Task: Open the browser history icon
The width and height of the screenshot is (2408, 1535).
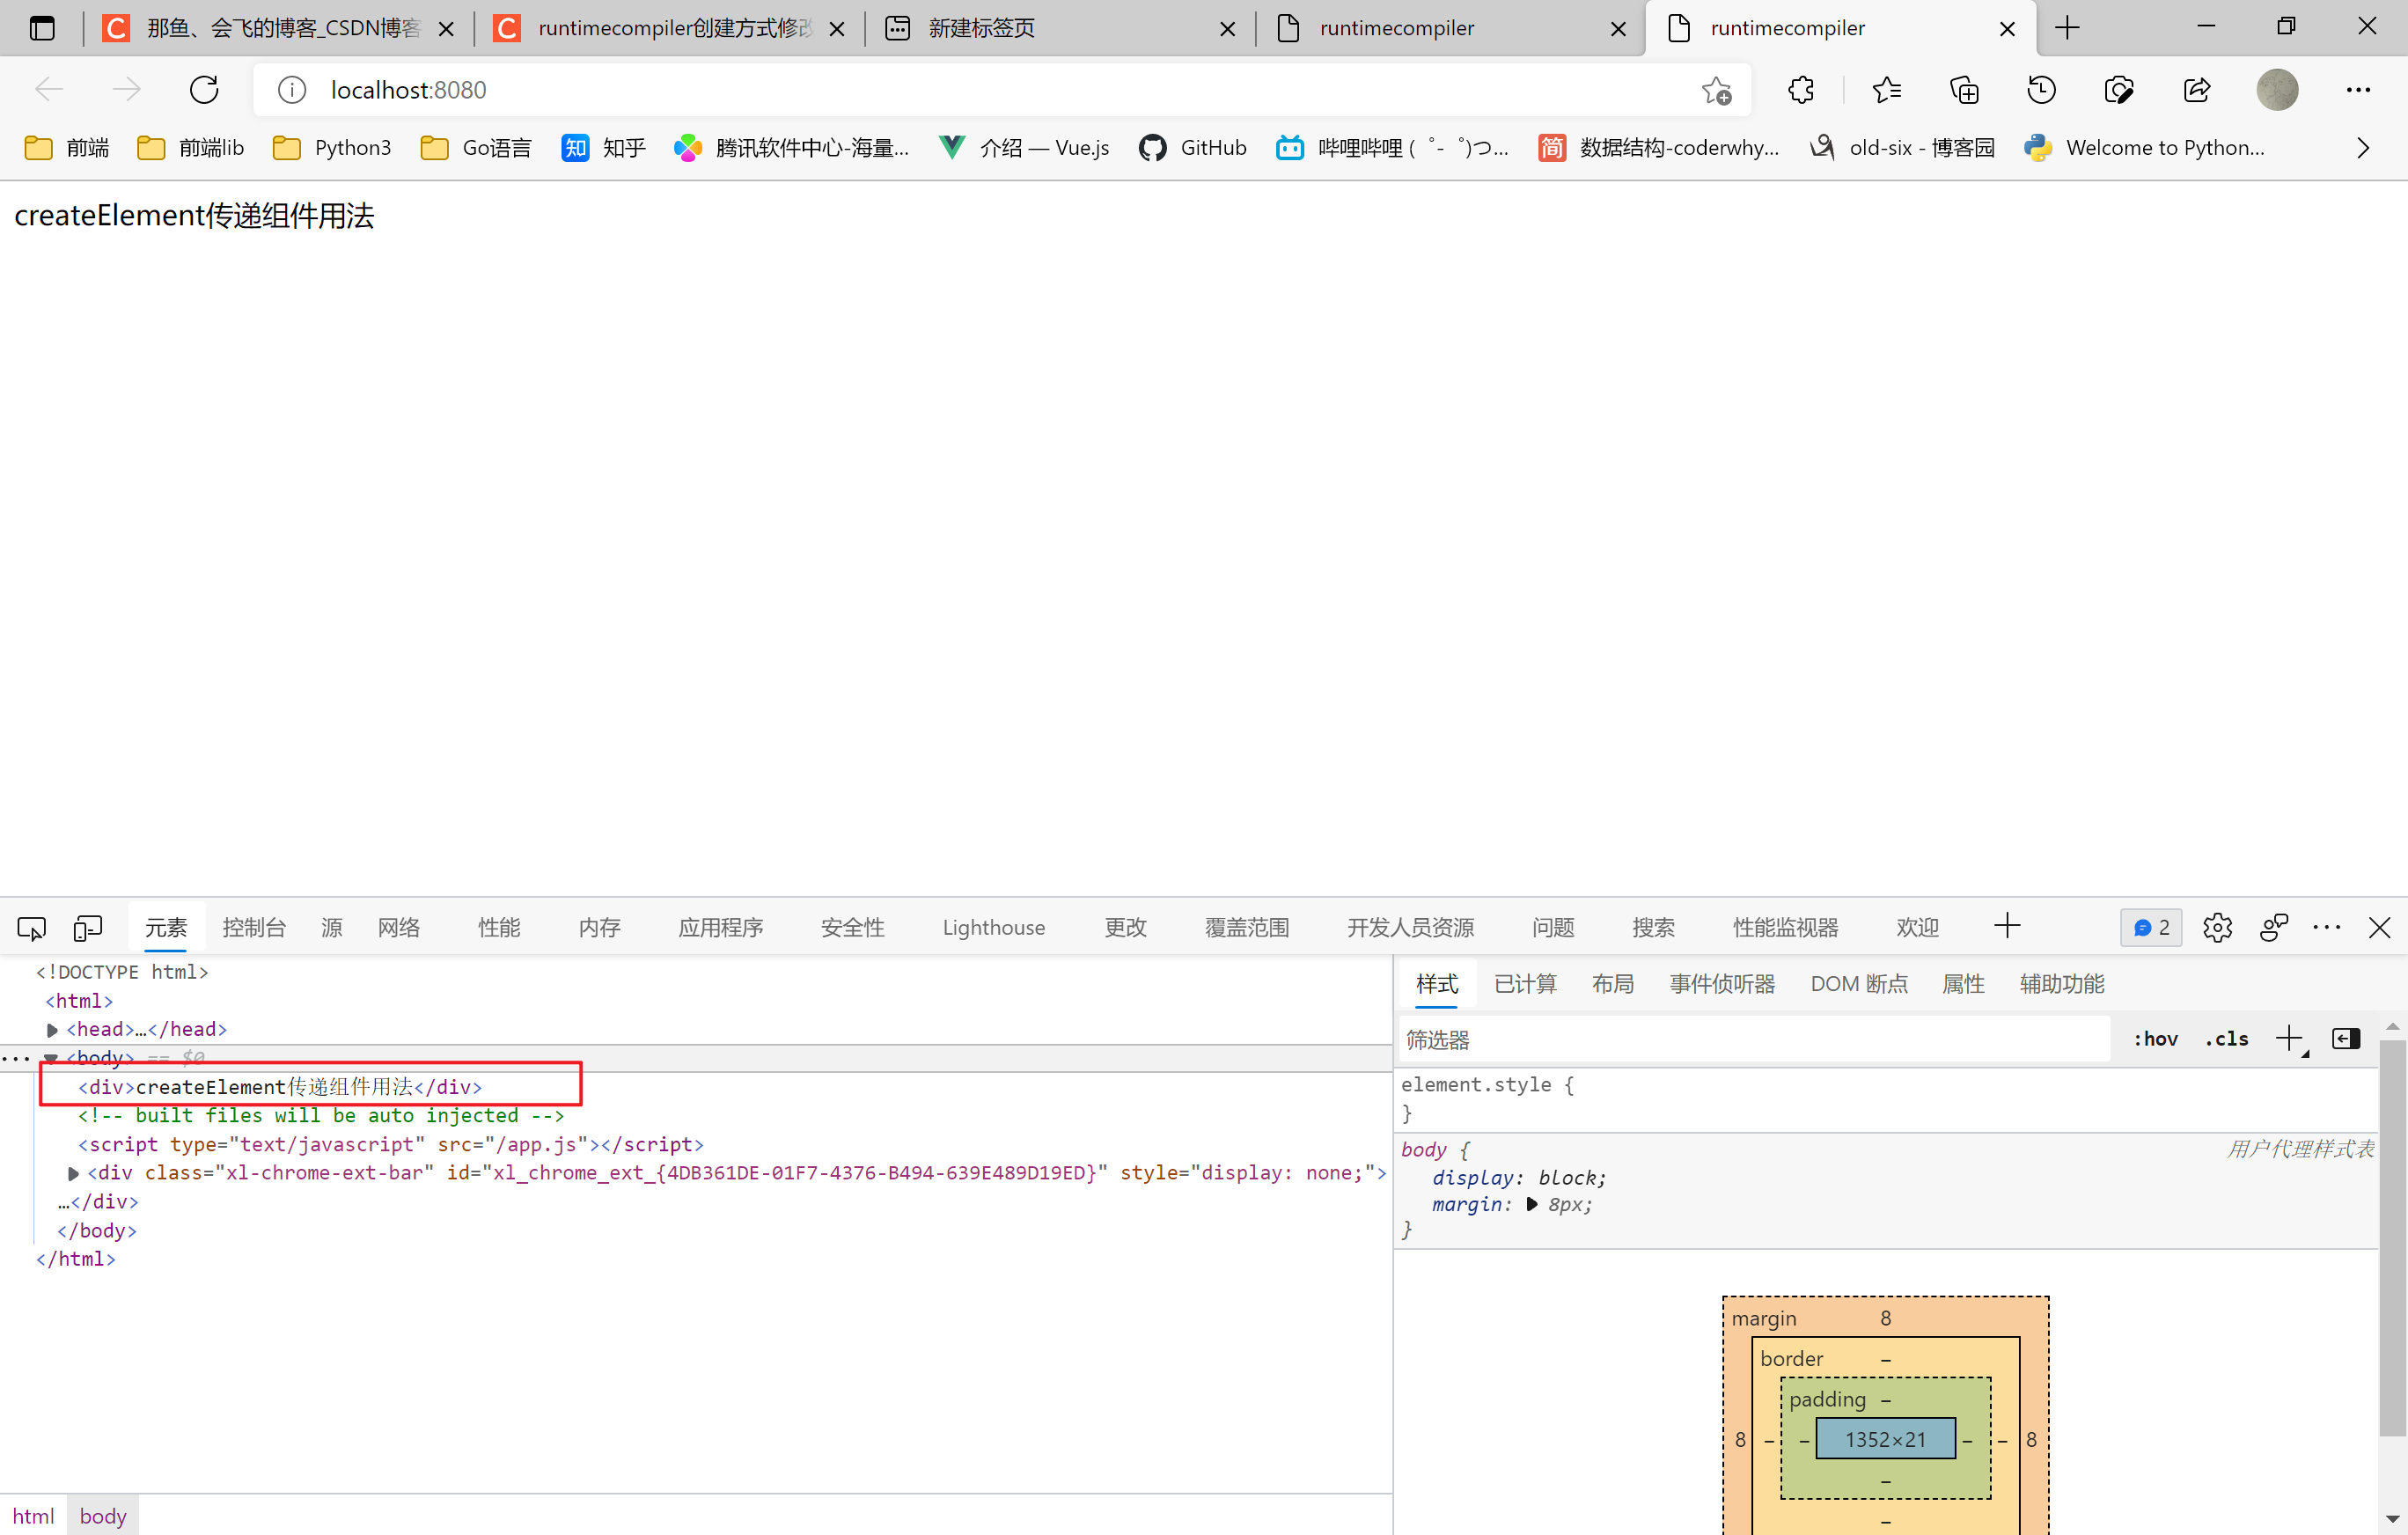Action: pyautogui.click(x=2041, y=90)
